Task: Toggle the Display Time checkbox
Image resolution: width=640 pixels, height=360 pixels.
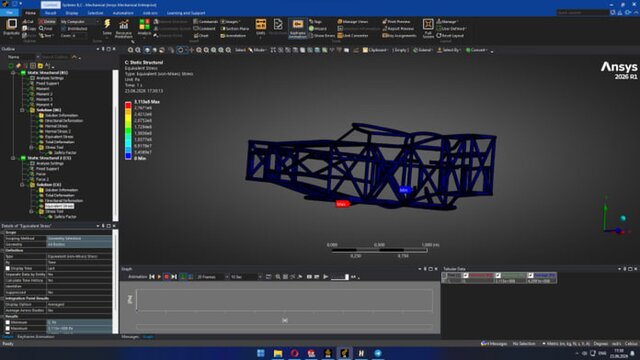Action: click(x=8, y=268)
